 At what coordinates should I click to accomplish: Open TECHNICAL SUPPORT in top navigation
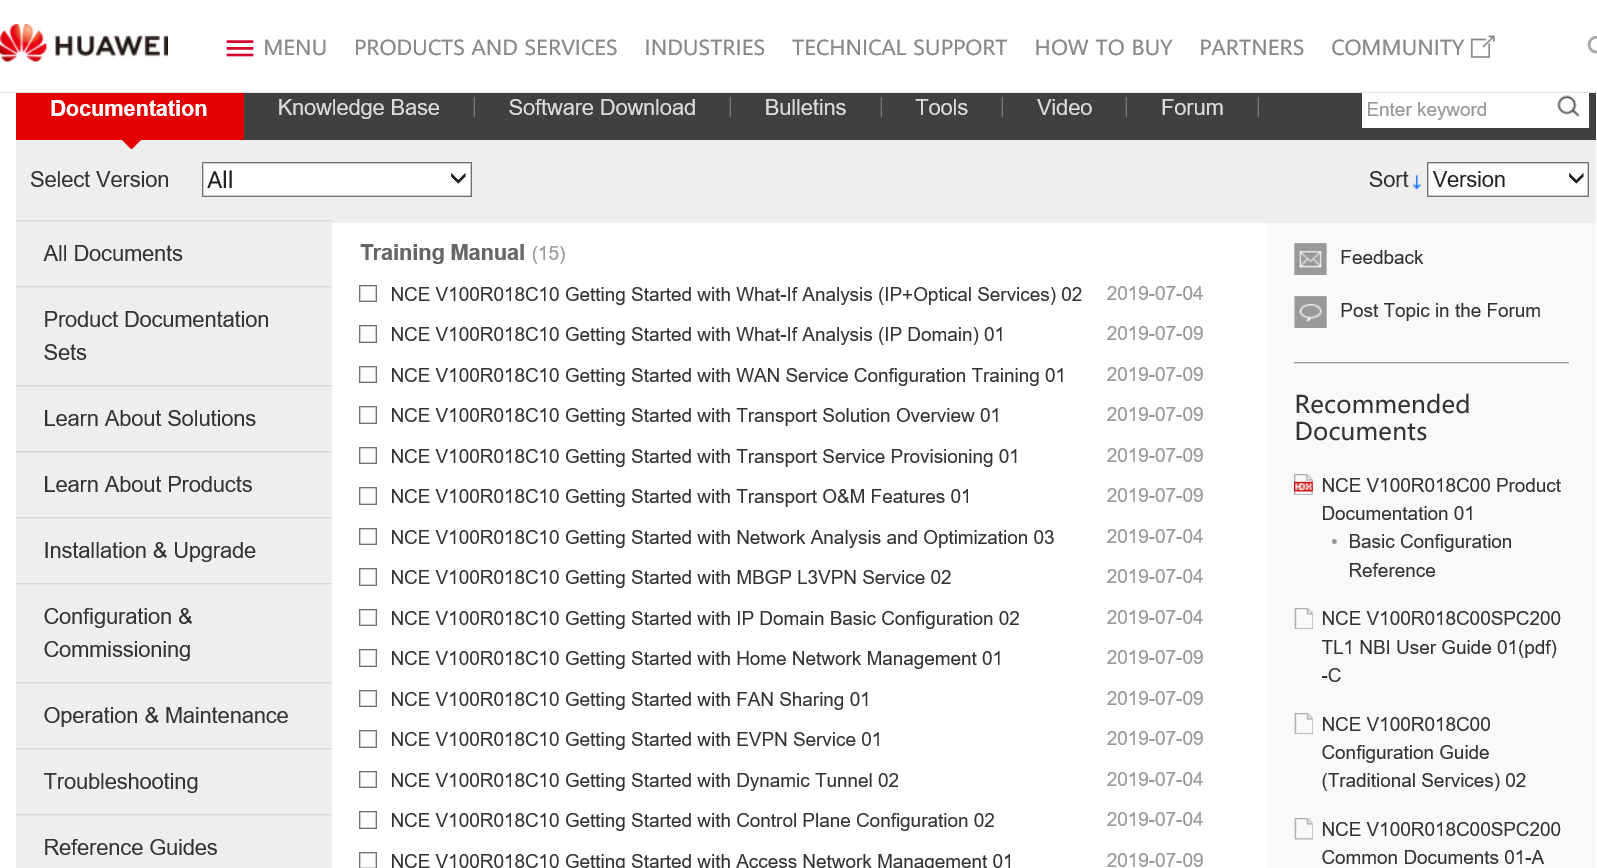pyautogui.click(x=899, y=48)
